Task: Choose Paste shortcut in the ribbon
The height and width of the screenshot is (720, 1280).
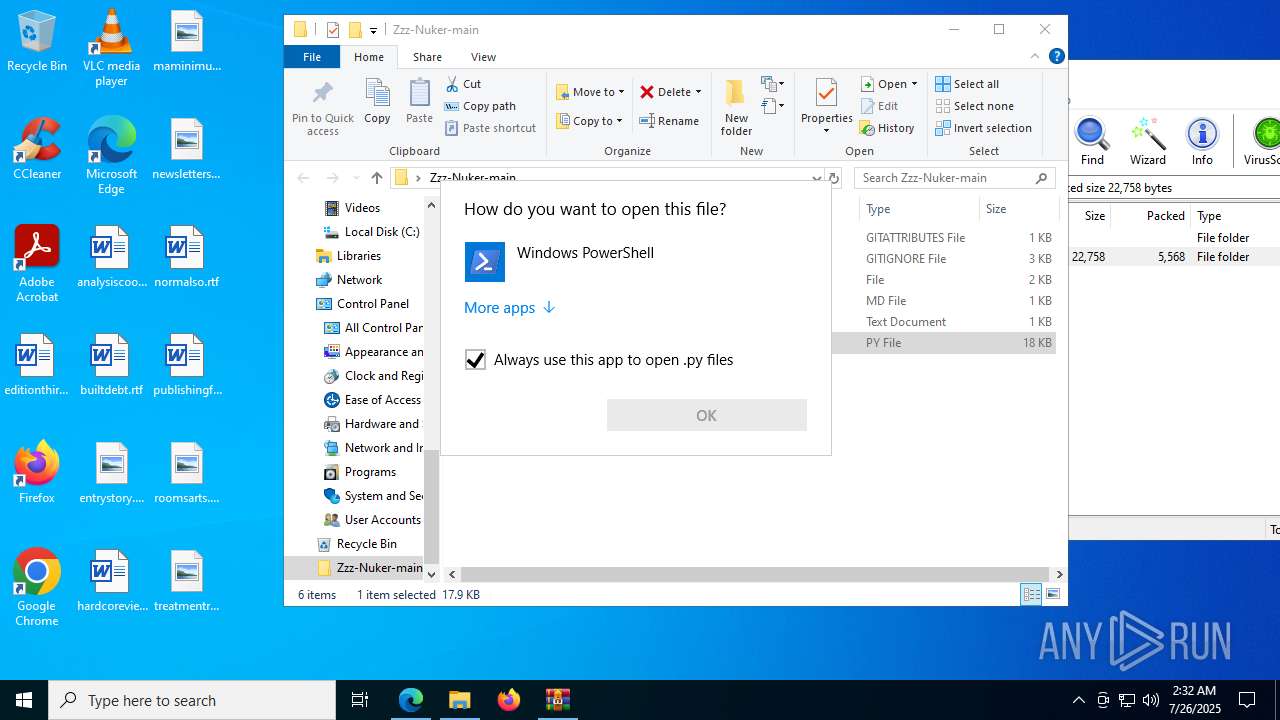Action: click(x=490, y=128)
